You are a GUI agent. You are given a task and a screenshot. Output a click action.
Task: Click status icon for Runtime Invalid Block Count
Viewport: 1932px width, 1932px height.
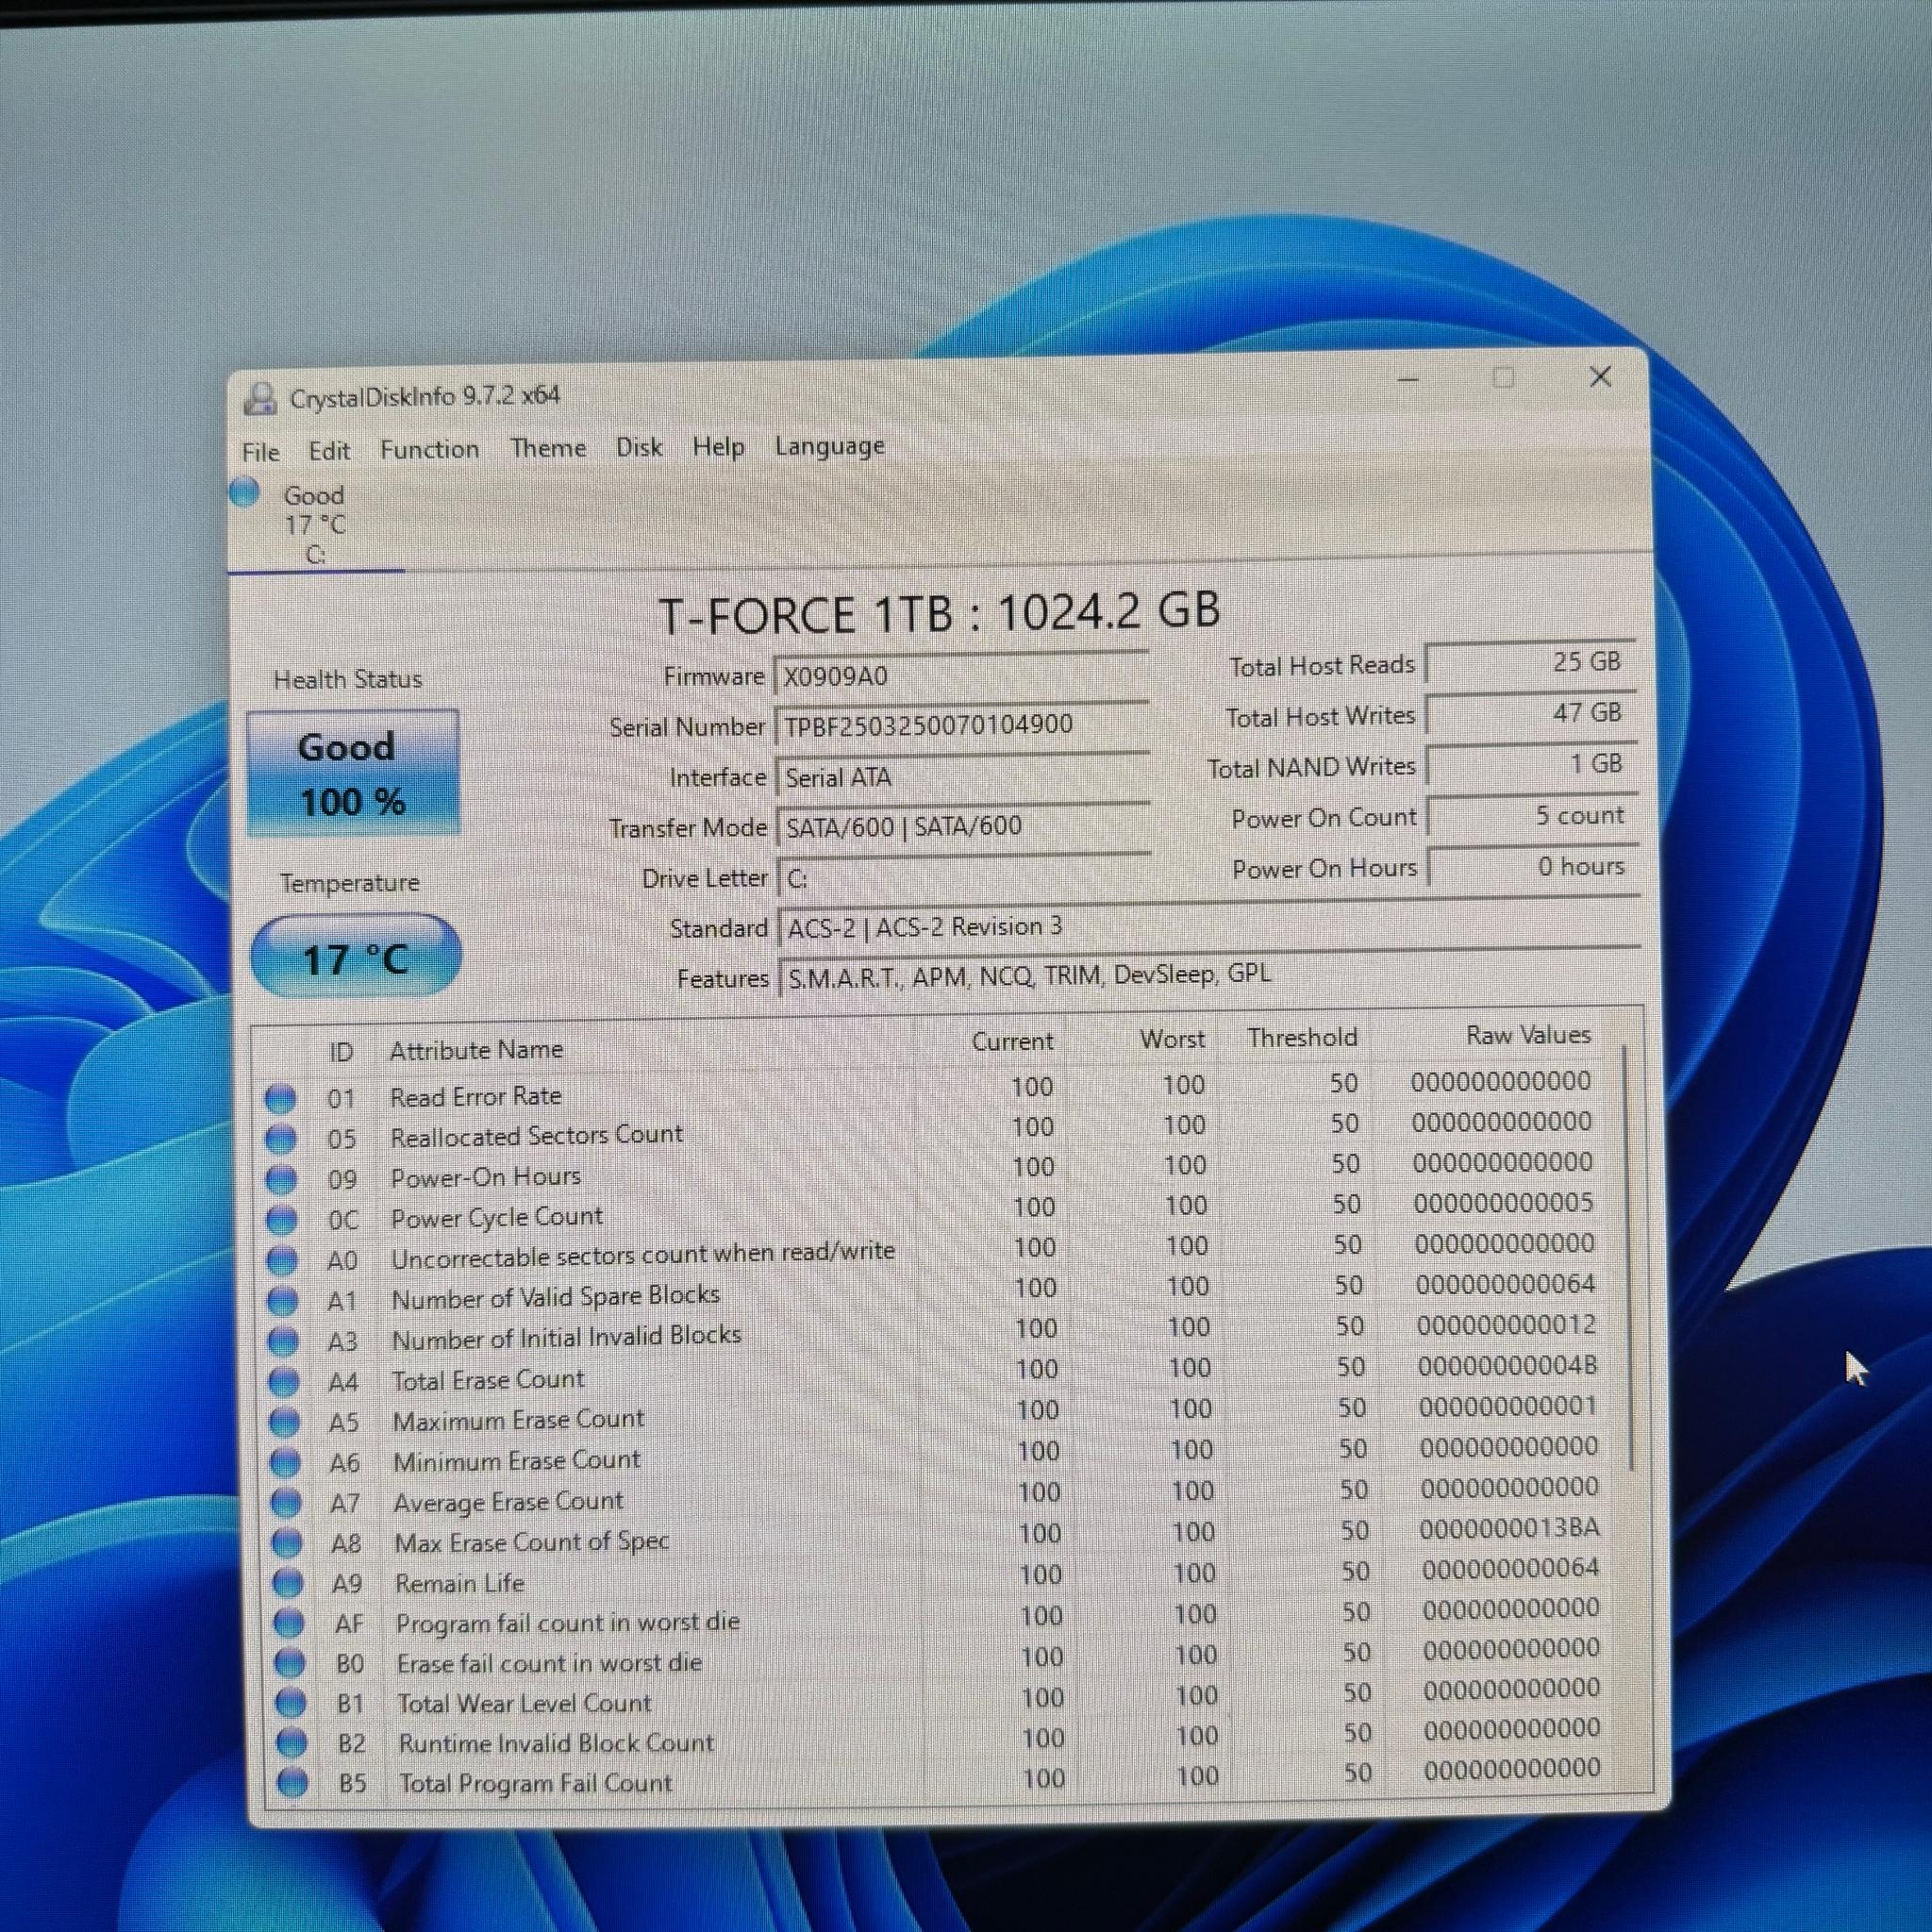[x=292, y=1743]
